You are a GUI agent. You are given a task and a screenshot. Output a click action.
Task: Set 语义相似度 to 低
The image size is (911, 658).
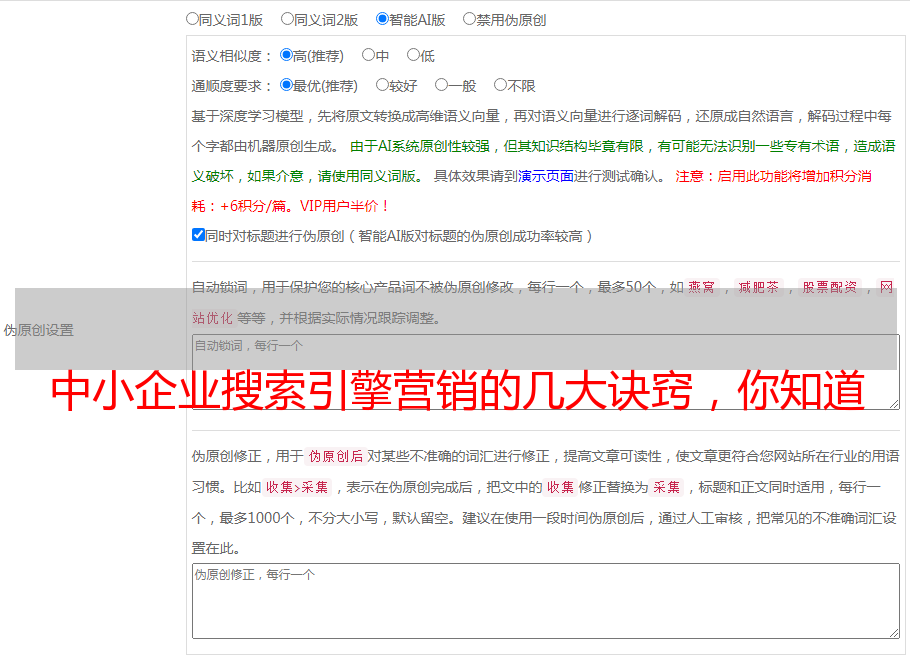pyautogui.click(x=413, y=55)
